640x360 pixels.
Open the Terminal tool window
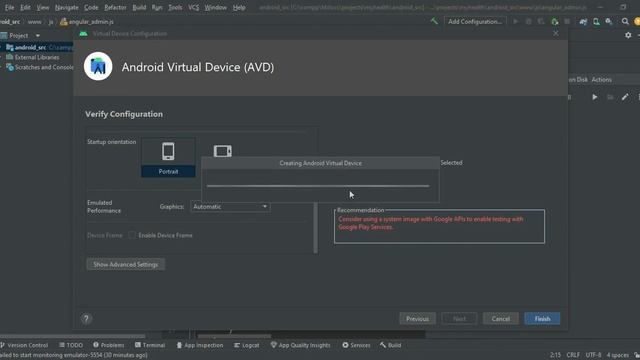pos(150,345)
